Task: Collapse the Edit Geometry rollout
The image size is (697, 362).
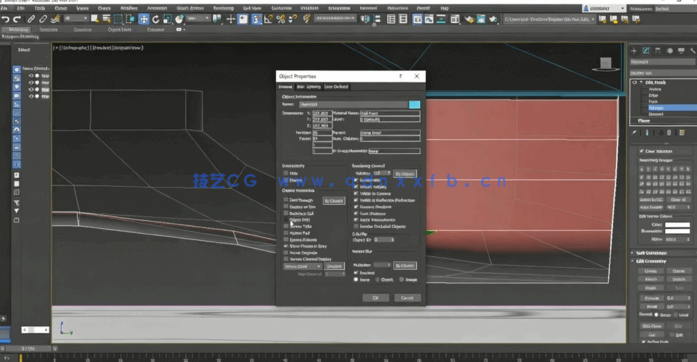Action: (662, 261)
